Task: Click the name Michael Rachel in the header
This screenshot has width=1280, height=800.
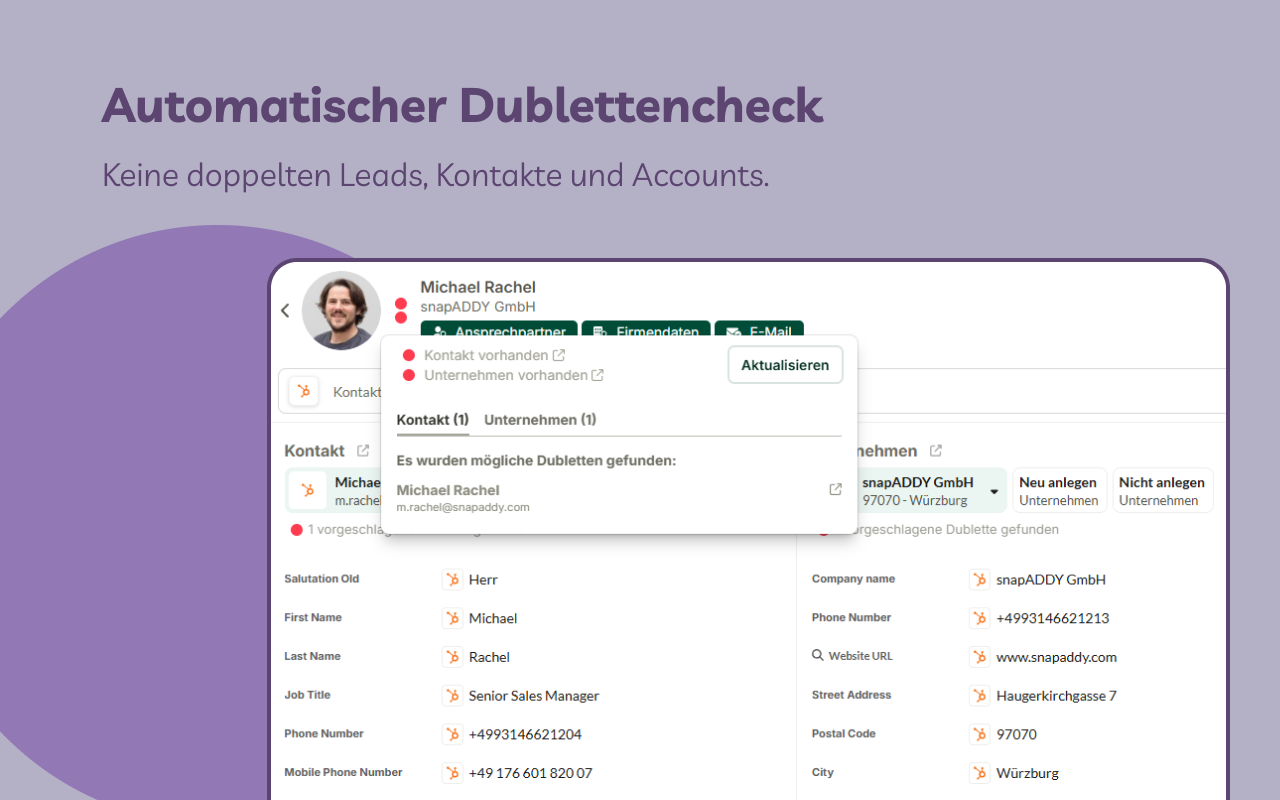Action: tap(478, 287)
